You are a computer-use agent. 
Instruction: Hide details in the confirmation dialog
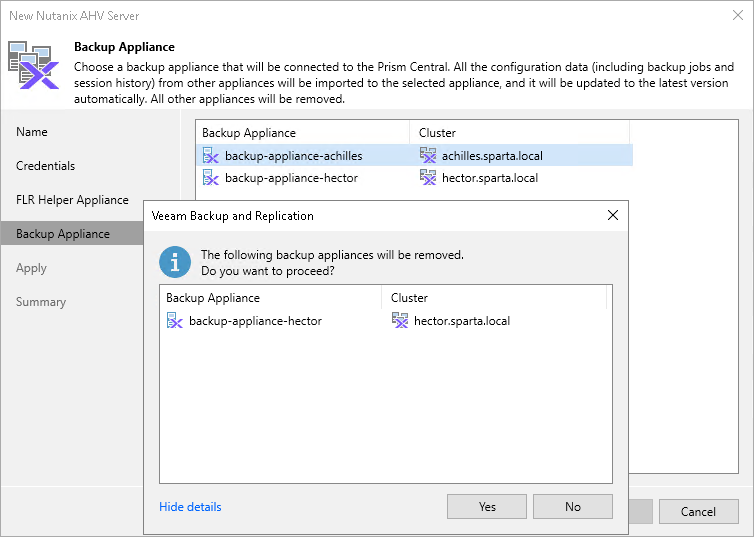coord(190,507)
